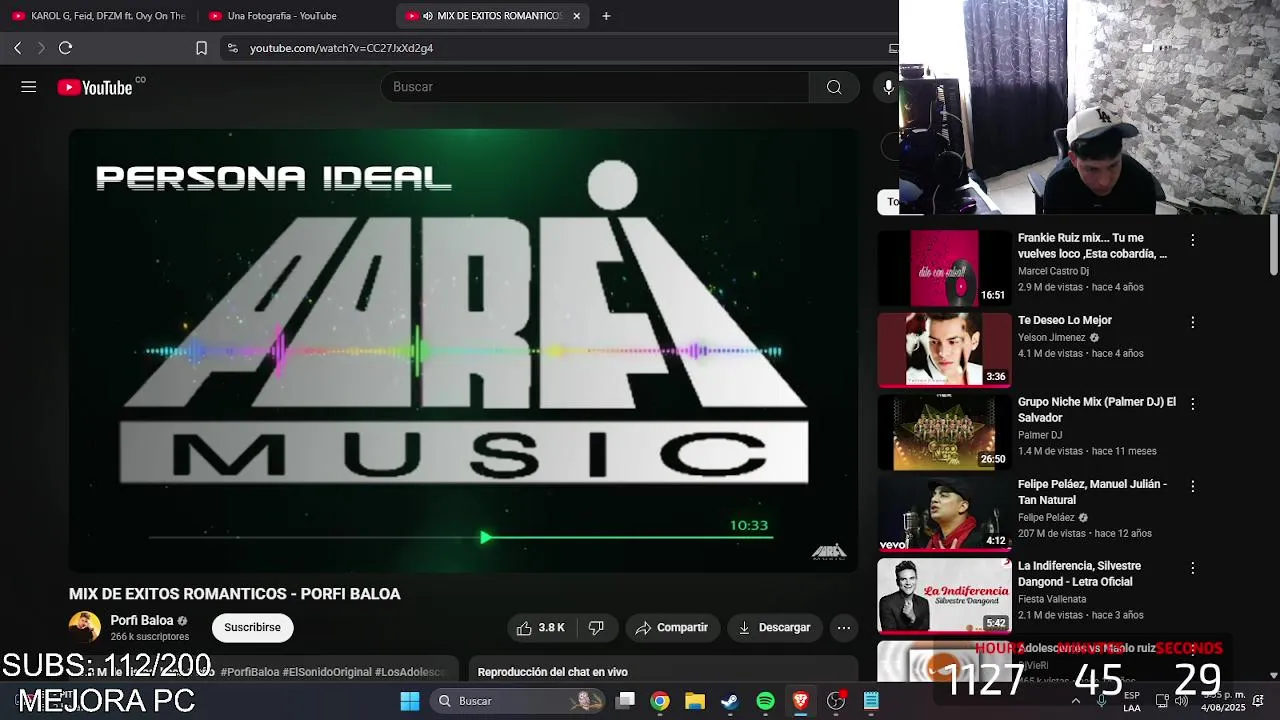Click the tray microphone icon
The width and height of the screenshot is (1280, 720).
coord(1101,701)
